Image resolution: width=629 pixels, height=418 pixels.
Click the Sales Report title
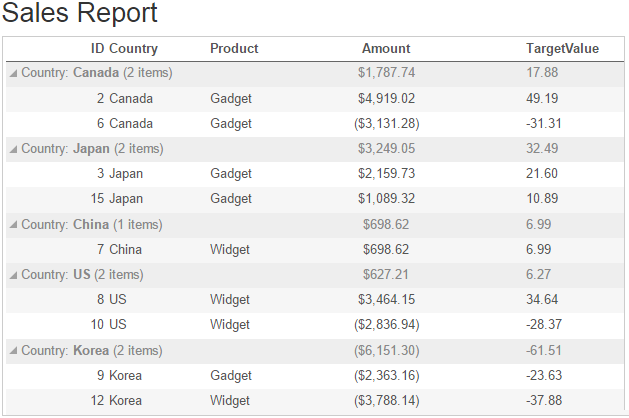tap(80, 14)
